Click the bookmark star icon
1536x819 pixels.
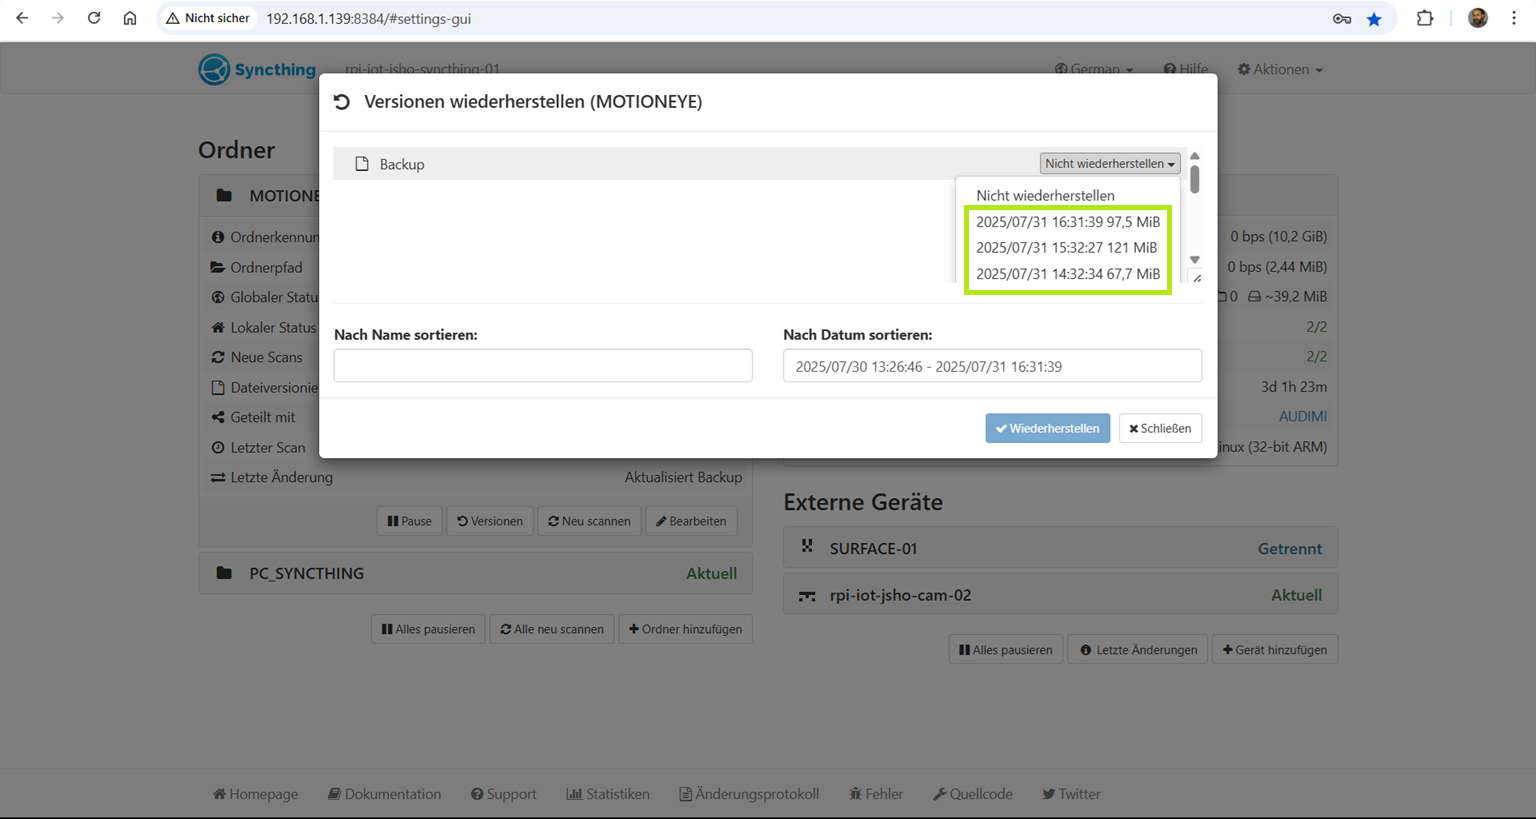click(1374, 19)
